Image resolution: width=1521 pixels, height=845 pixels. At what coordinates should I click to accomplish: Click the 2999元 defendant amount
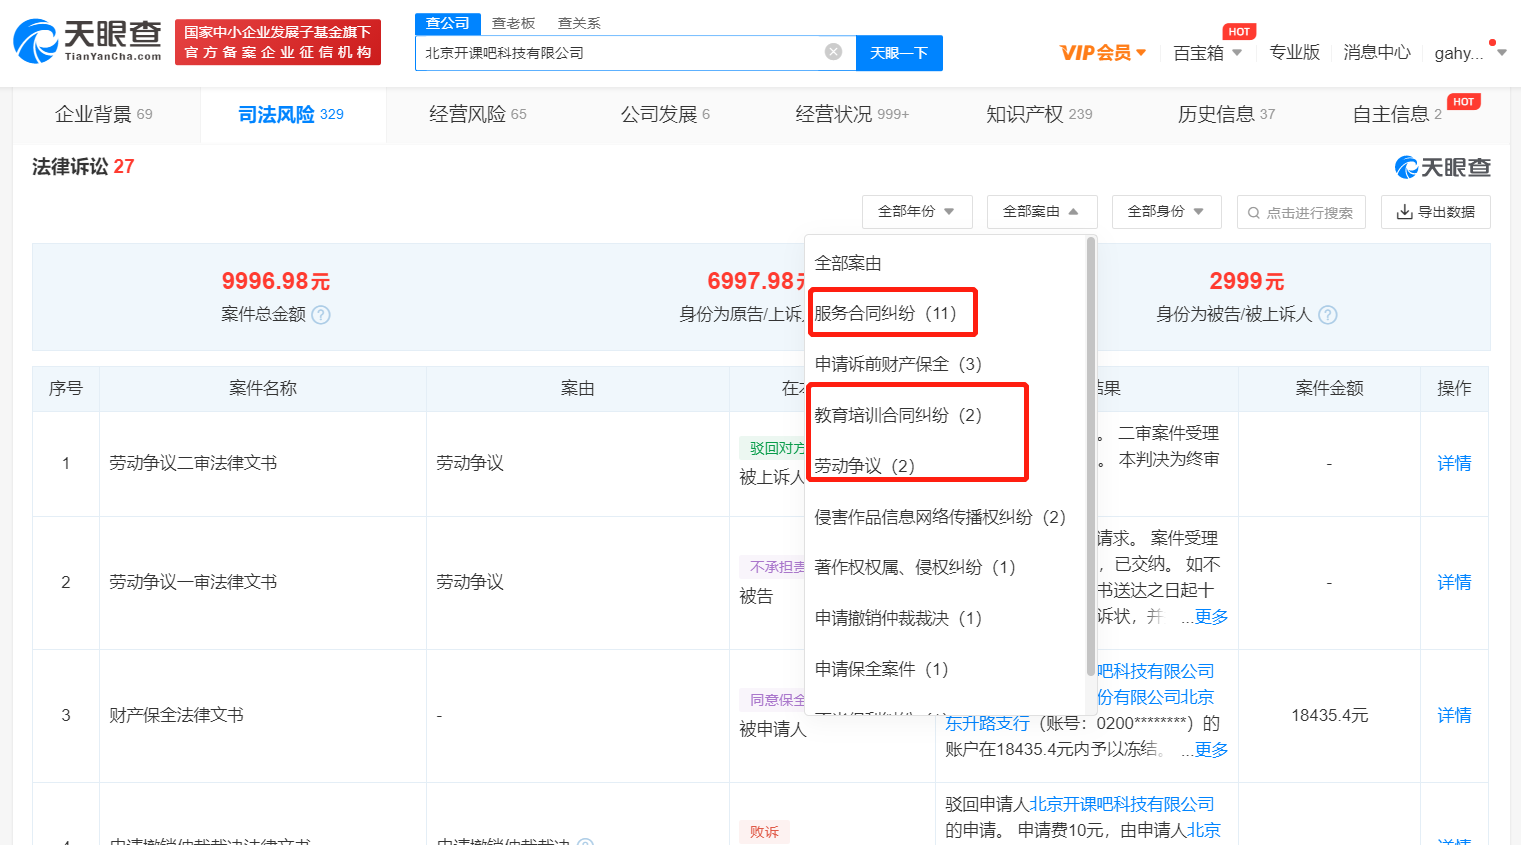1247,281
